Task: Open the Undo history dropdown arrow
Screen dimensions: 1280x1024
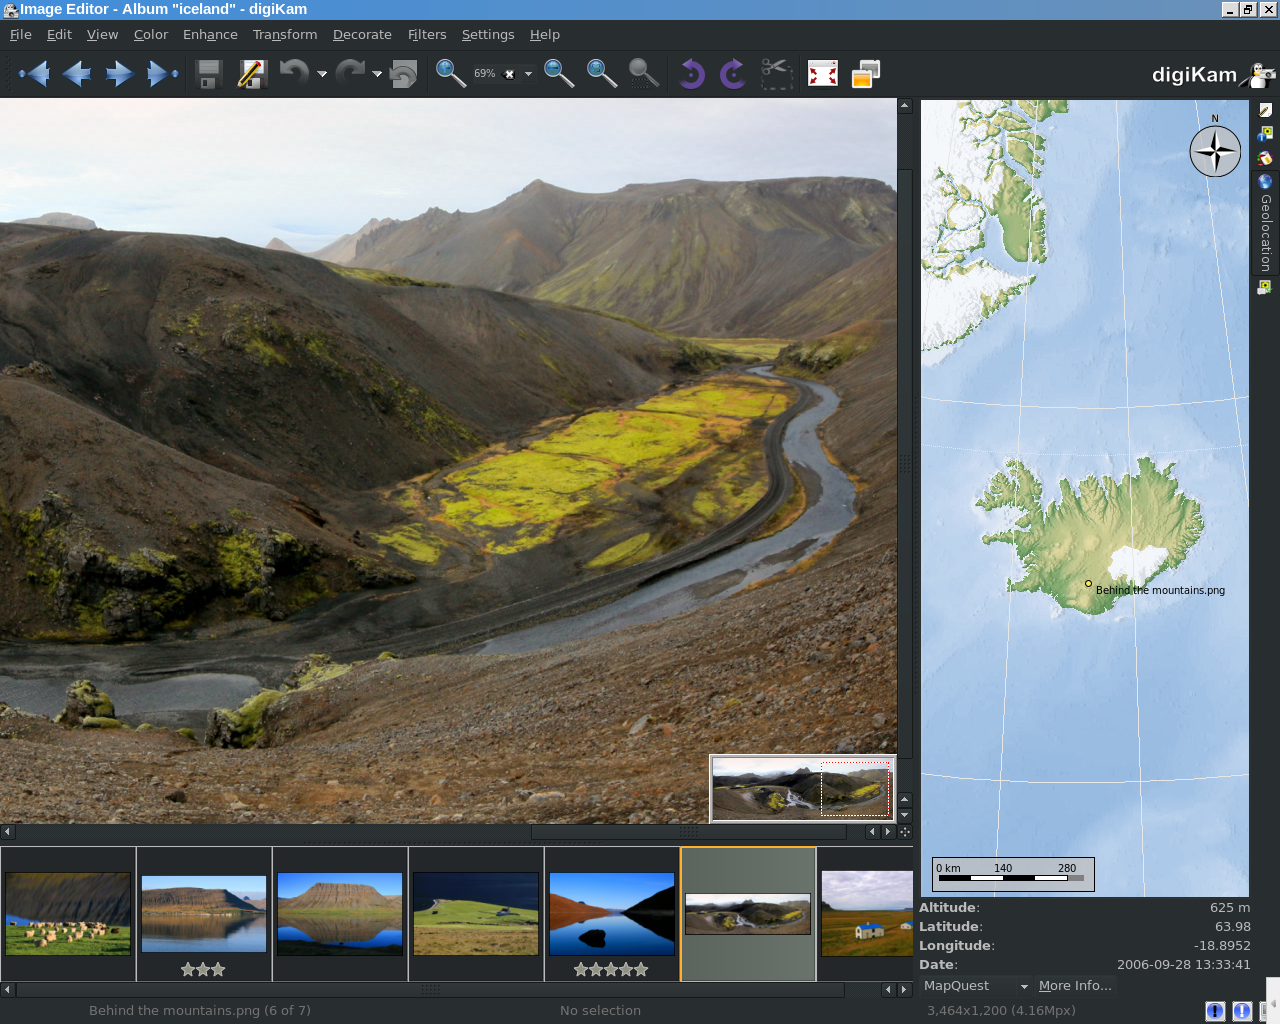Action: (322, 74)
